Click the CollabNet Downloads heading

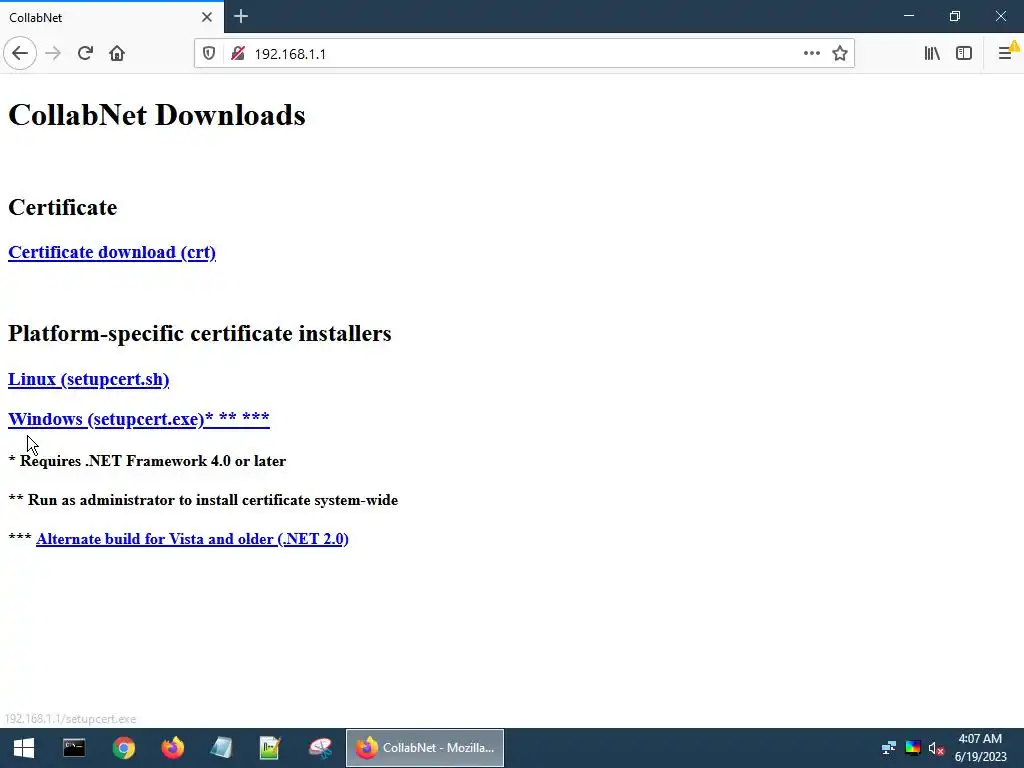[157, 115]
